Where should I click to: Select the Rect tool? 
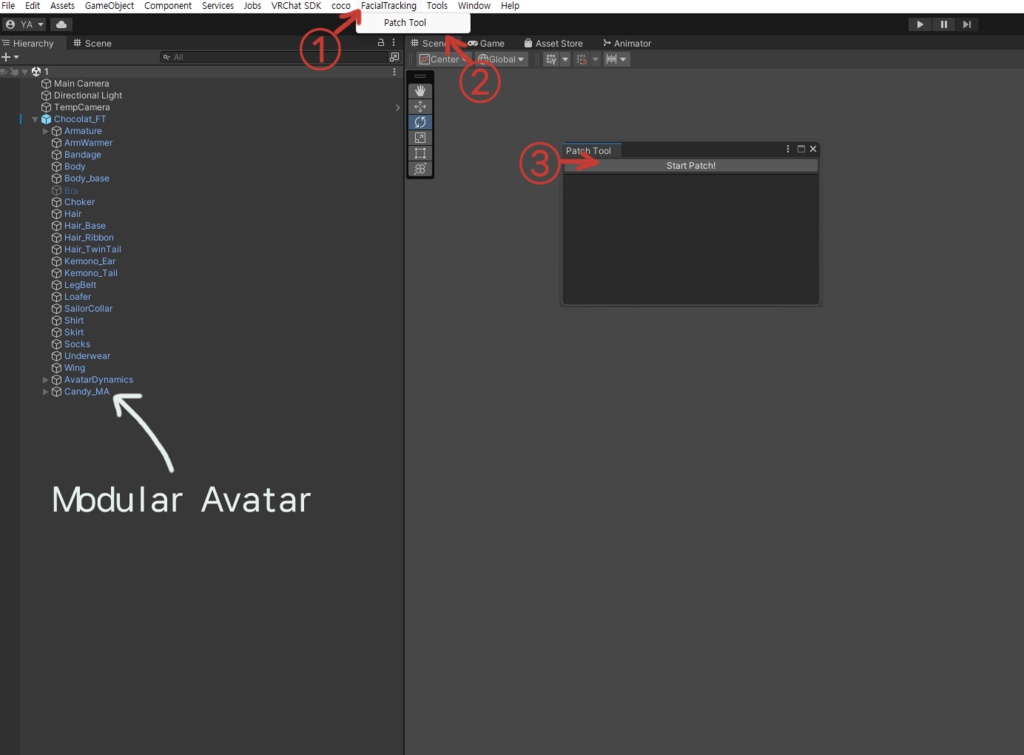pos(420,153)
